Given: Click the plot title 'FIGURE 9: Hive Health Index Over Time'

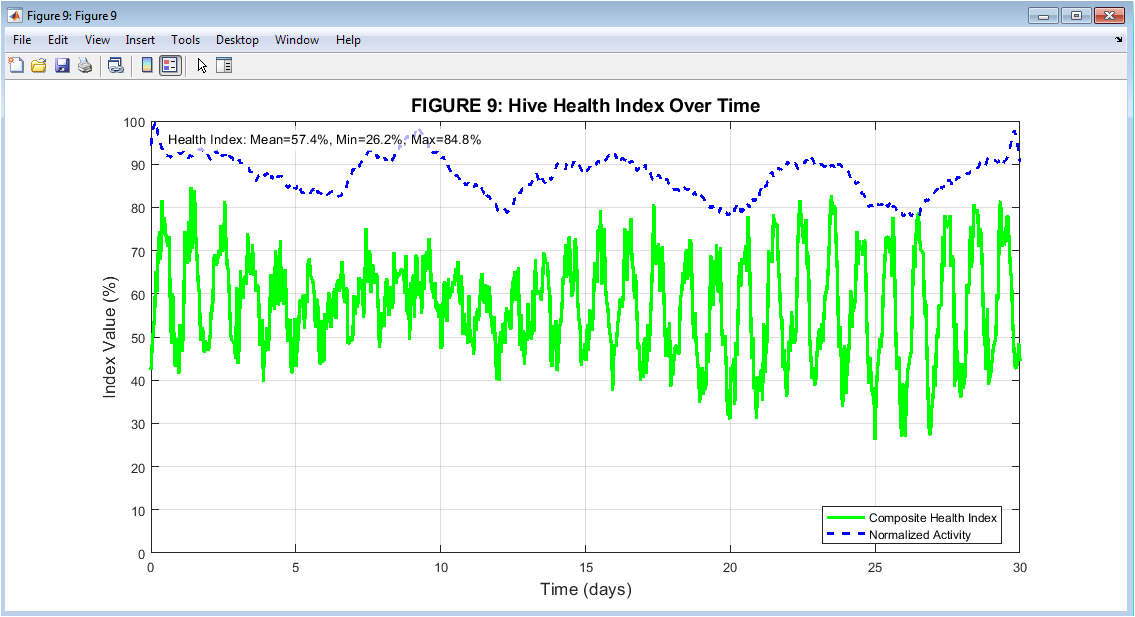Looking at the screenshot, I should point(585,106).
